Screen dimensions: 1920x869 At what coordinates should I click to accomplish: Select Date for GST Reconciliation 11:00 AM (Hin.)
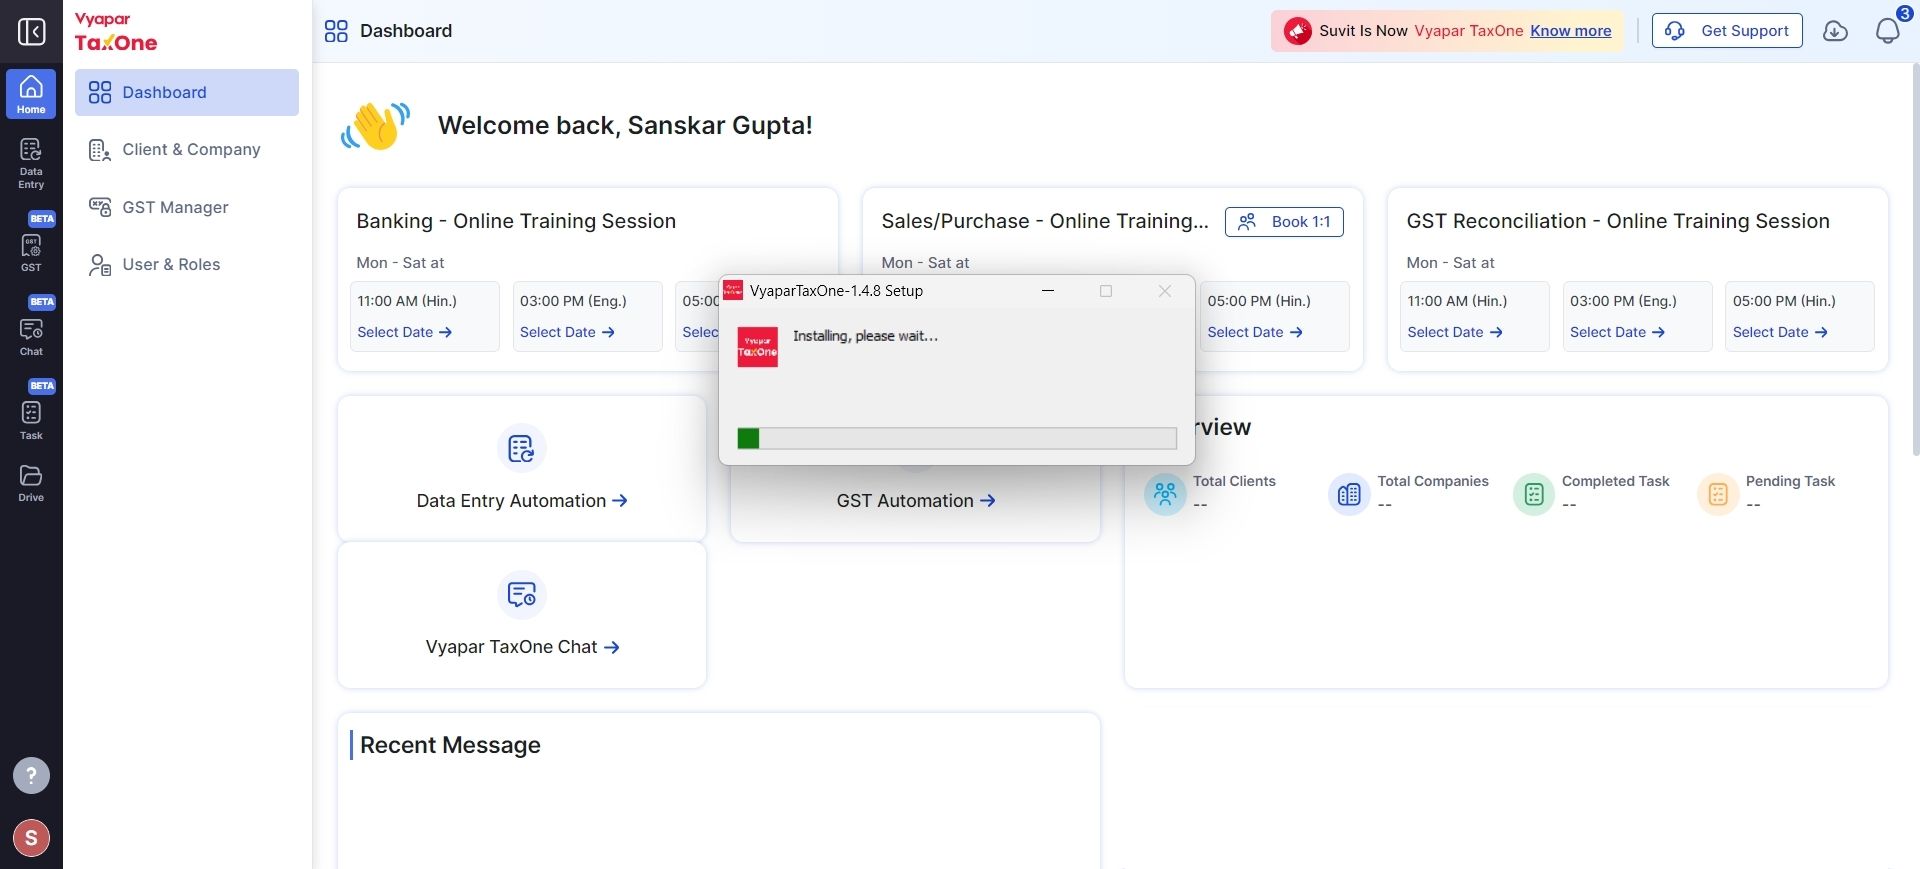pyautogui.click(x=1455, y=332)
